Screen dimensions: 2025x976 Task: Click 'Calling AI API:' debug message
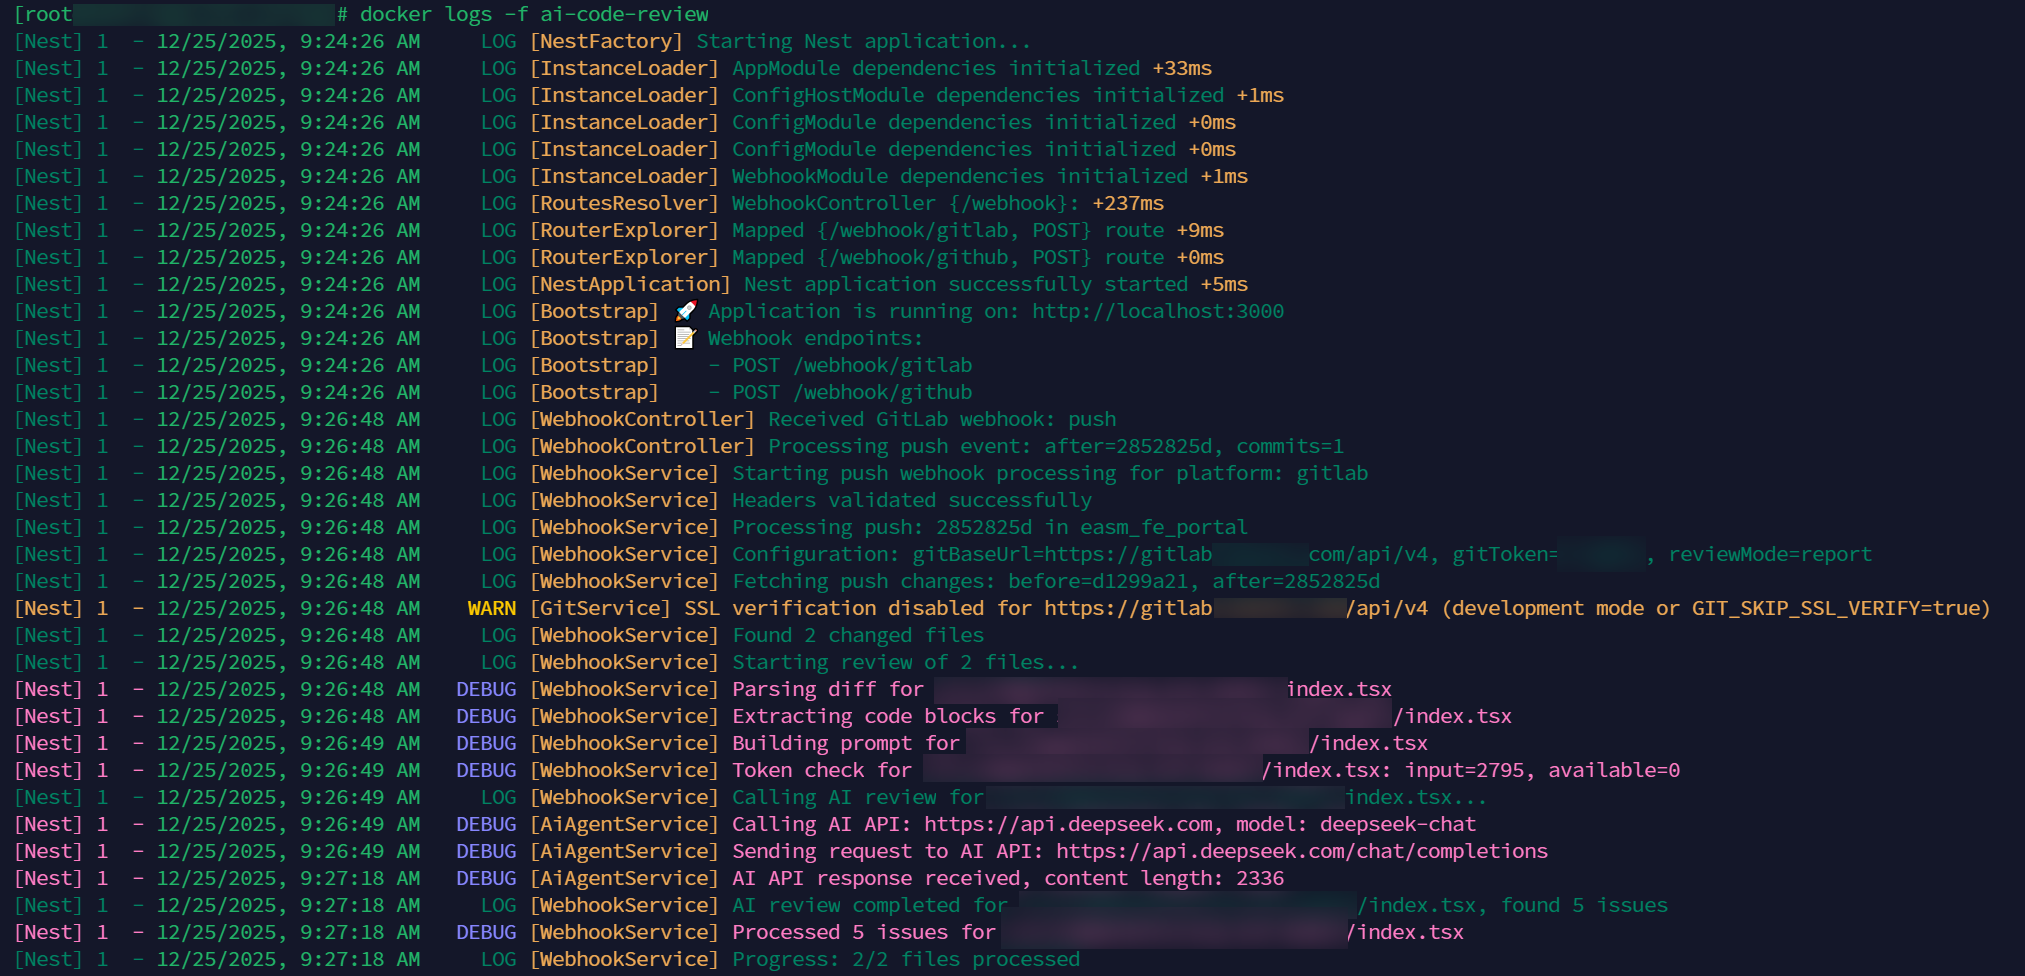(x=822, y=824)
